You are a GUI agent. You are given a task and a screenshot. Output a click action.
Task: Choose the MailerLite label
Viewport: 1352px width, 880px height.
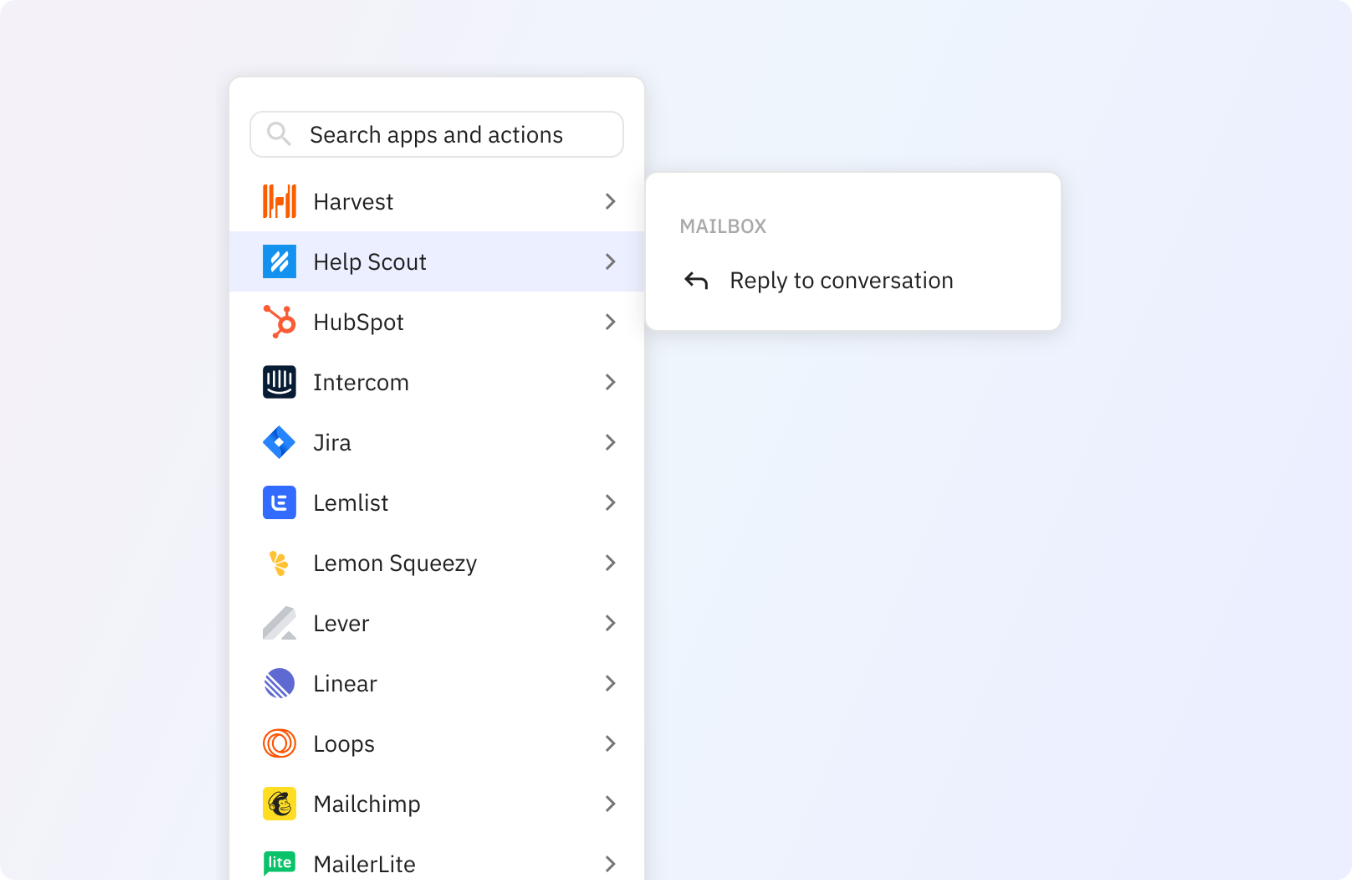[x=364, y=864]
